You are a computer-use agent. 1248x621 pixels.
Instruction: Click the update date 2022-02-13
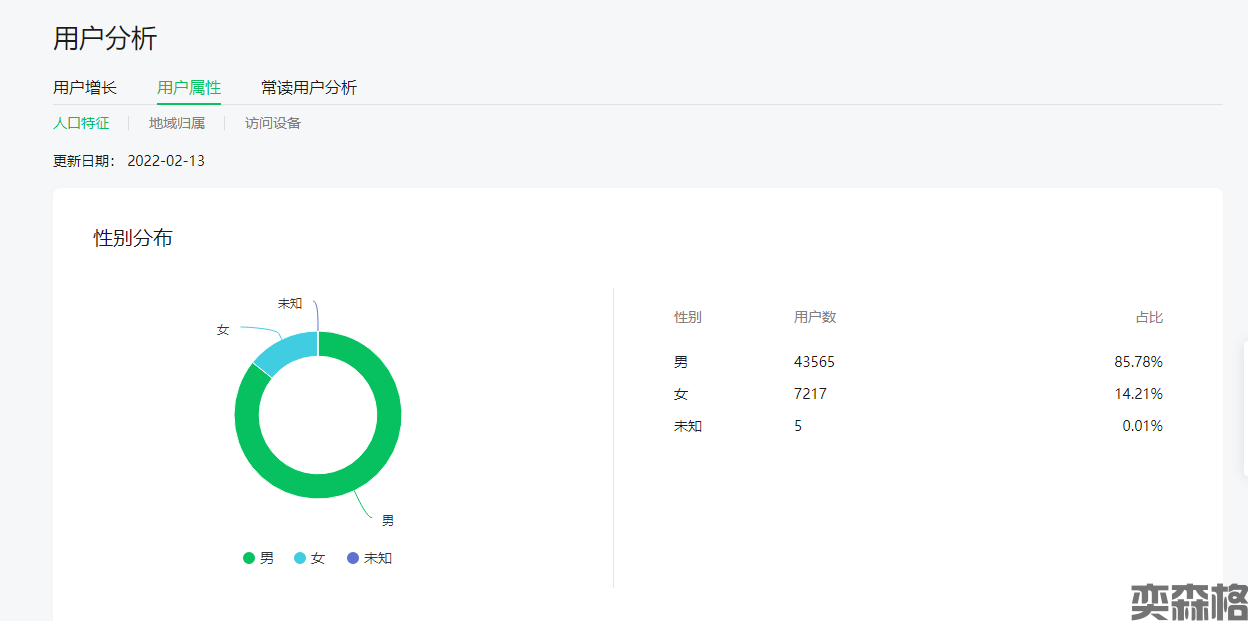point(166,161)
